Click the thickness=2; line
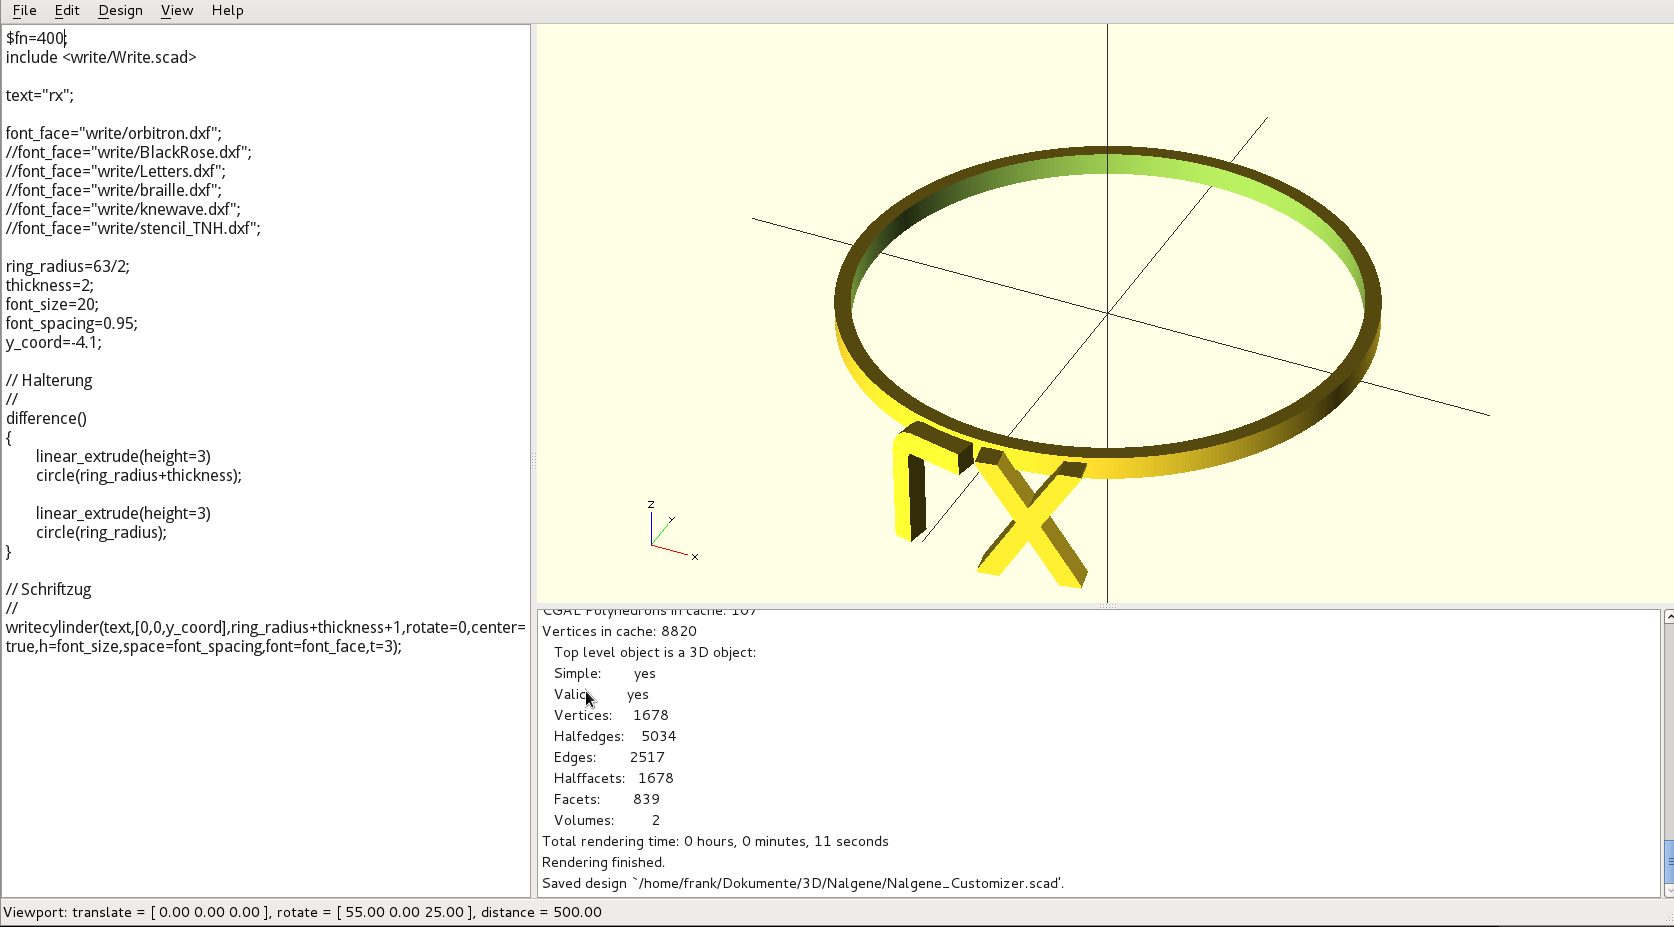 [50, 285]
